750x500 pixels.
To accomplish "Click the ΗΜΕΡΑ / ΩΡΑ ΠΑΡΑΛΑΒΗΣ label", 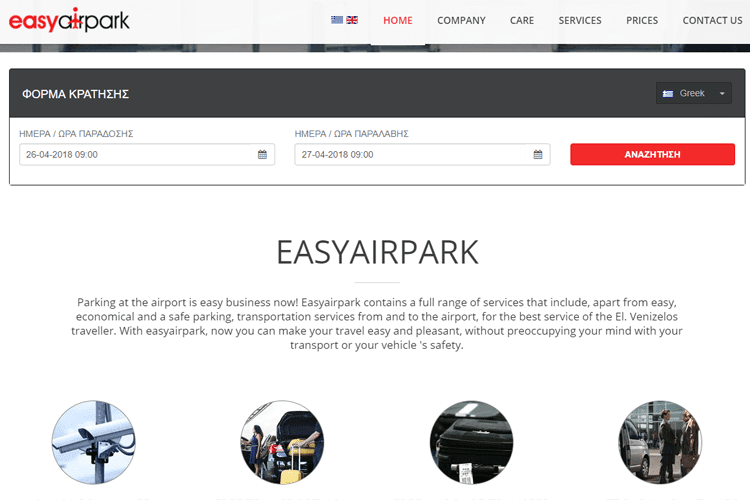I will (x=352, y=133).
